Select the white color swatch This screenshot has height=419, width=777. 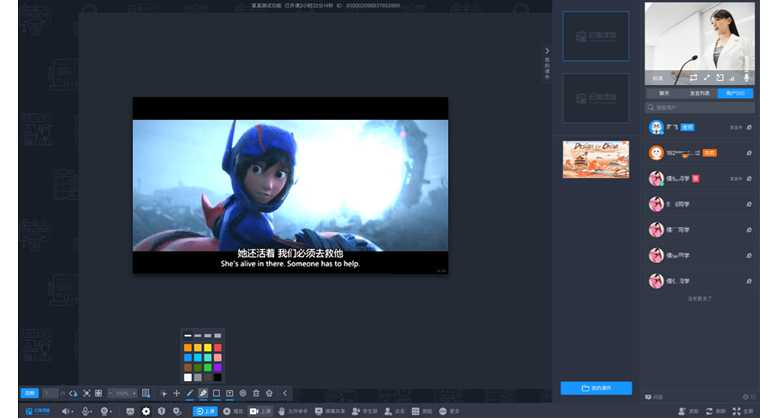[x=188, y=377]
